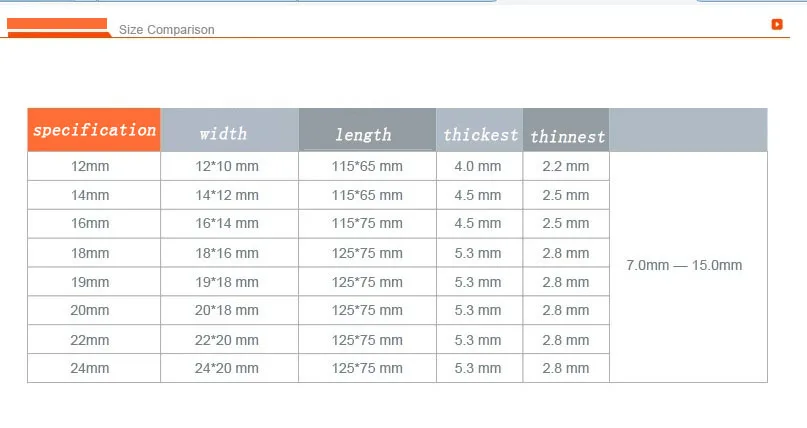This screenshot has width=807, height=428.
Task: Pick the 125*75 mm length in the 24mm row
Action: tap(367, 368)
